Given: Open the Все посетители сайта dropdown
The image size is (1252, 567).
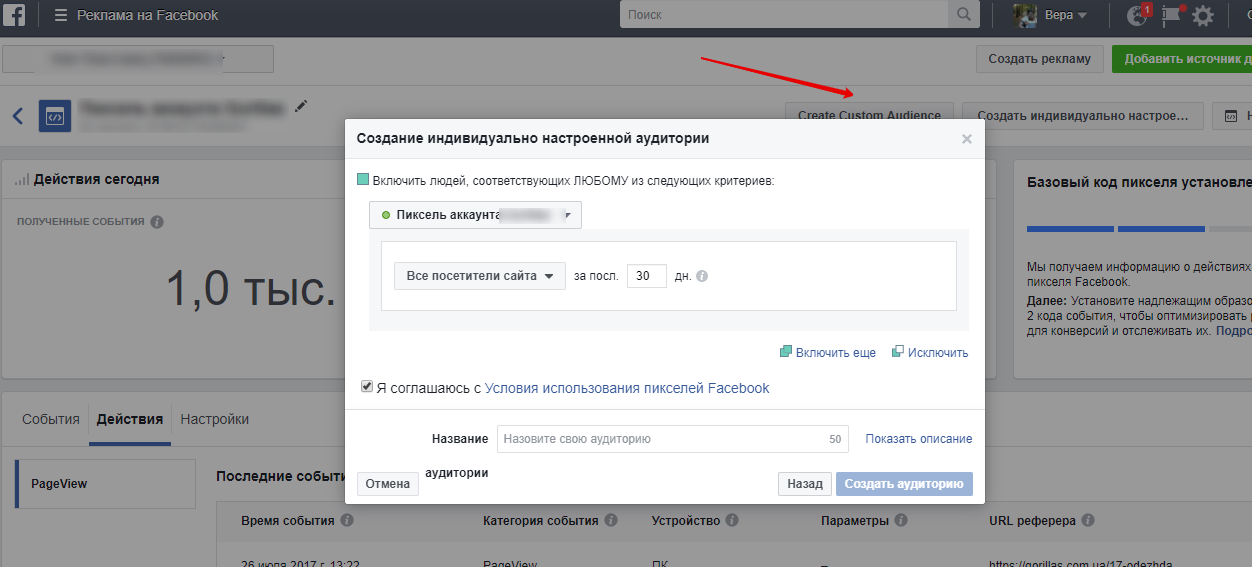Looking at the screenshot, I should 480,276.
